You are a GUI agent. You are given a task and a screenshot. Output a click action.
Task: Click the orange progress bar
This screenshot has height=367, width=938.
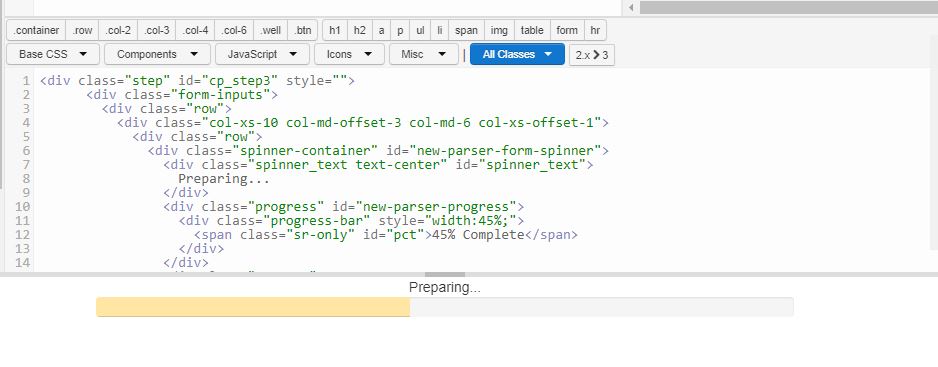coord(253,307)
